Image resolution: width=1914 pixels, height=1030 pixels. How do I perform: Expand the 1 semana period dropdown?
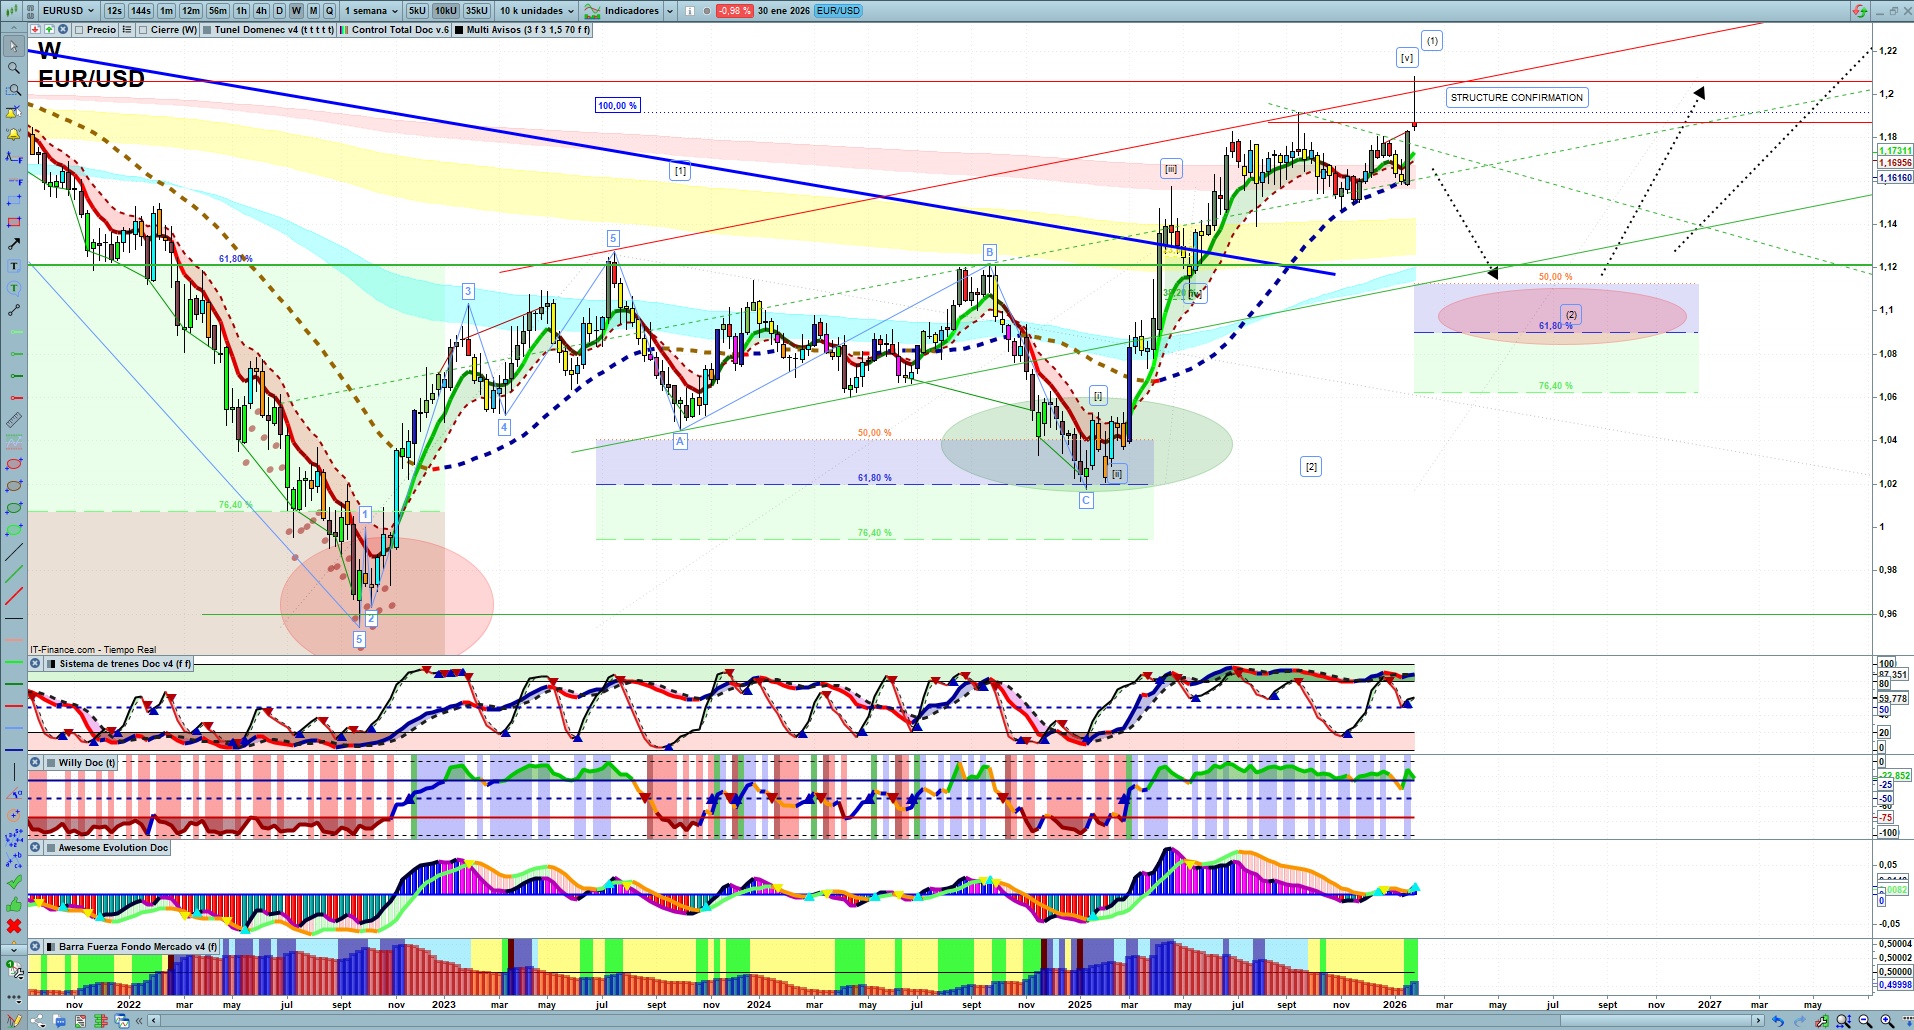tap(394, 11)
